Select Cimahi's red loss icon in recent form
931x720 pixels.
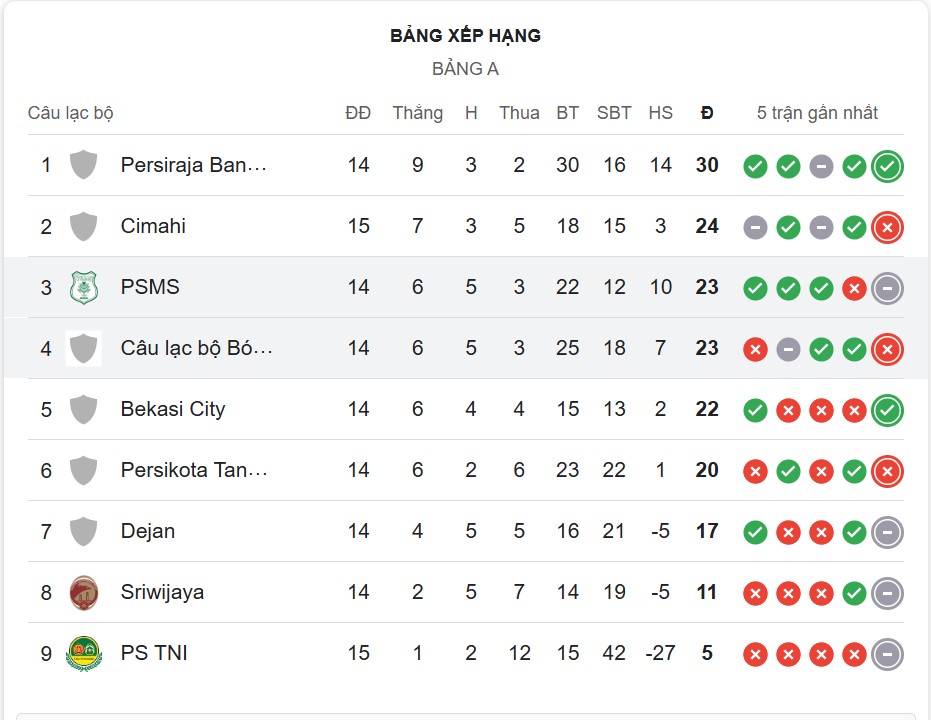[887, 227]
